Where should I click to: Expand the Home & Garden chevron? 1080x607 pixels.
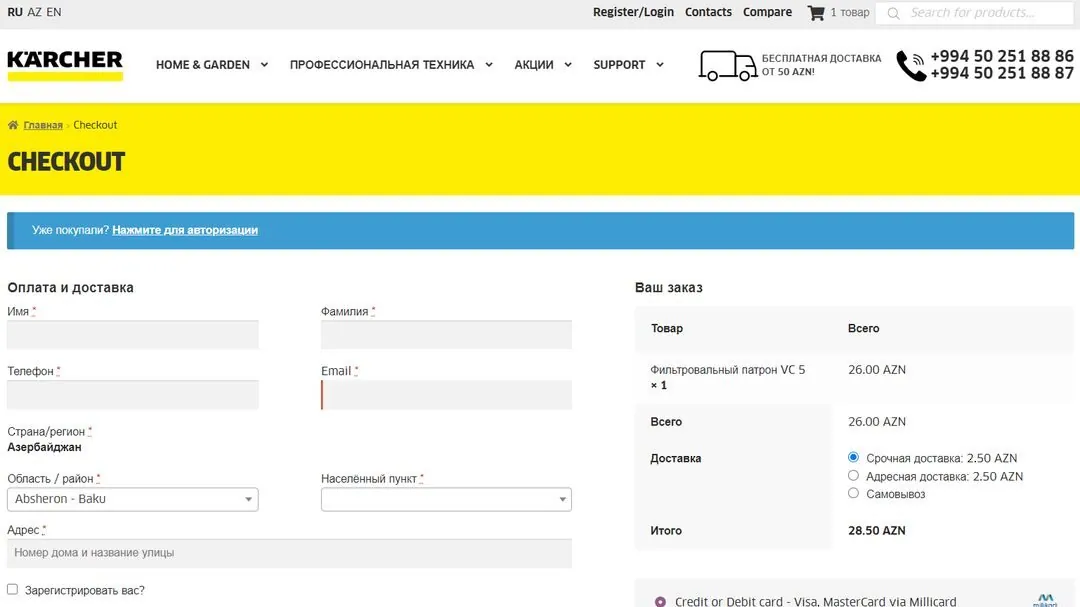click(x=264, y=65)
